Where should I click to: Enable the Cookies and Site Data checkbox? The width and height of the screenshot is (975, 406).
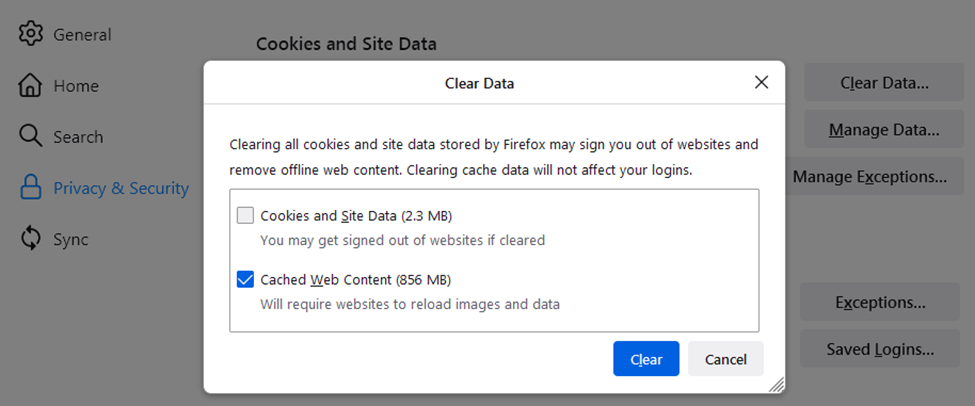[x=245, y=215]
